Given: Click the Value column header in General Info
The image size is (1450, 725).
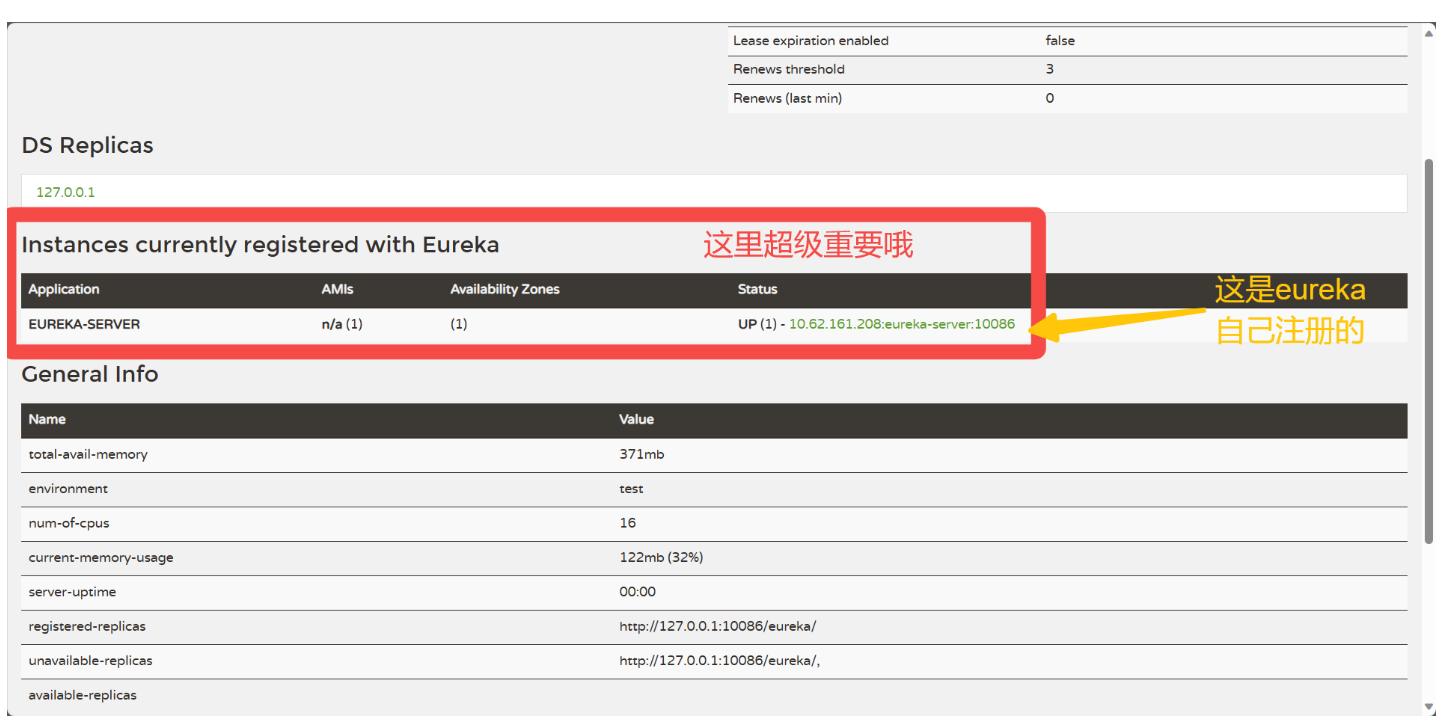Looking at the screenshot, I should pyautogui.click(x=636, y=419).
